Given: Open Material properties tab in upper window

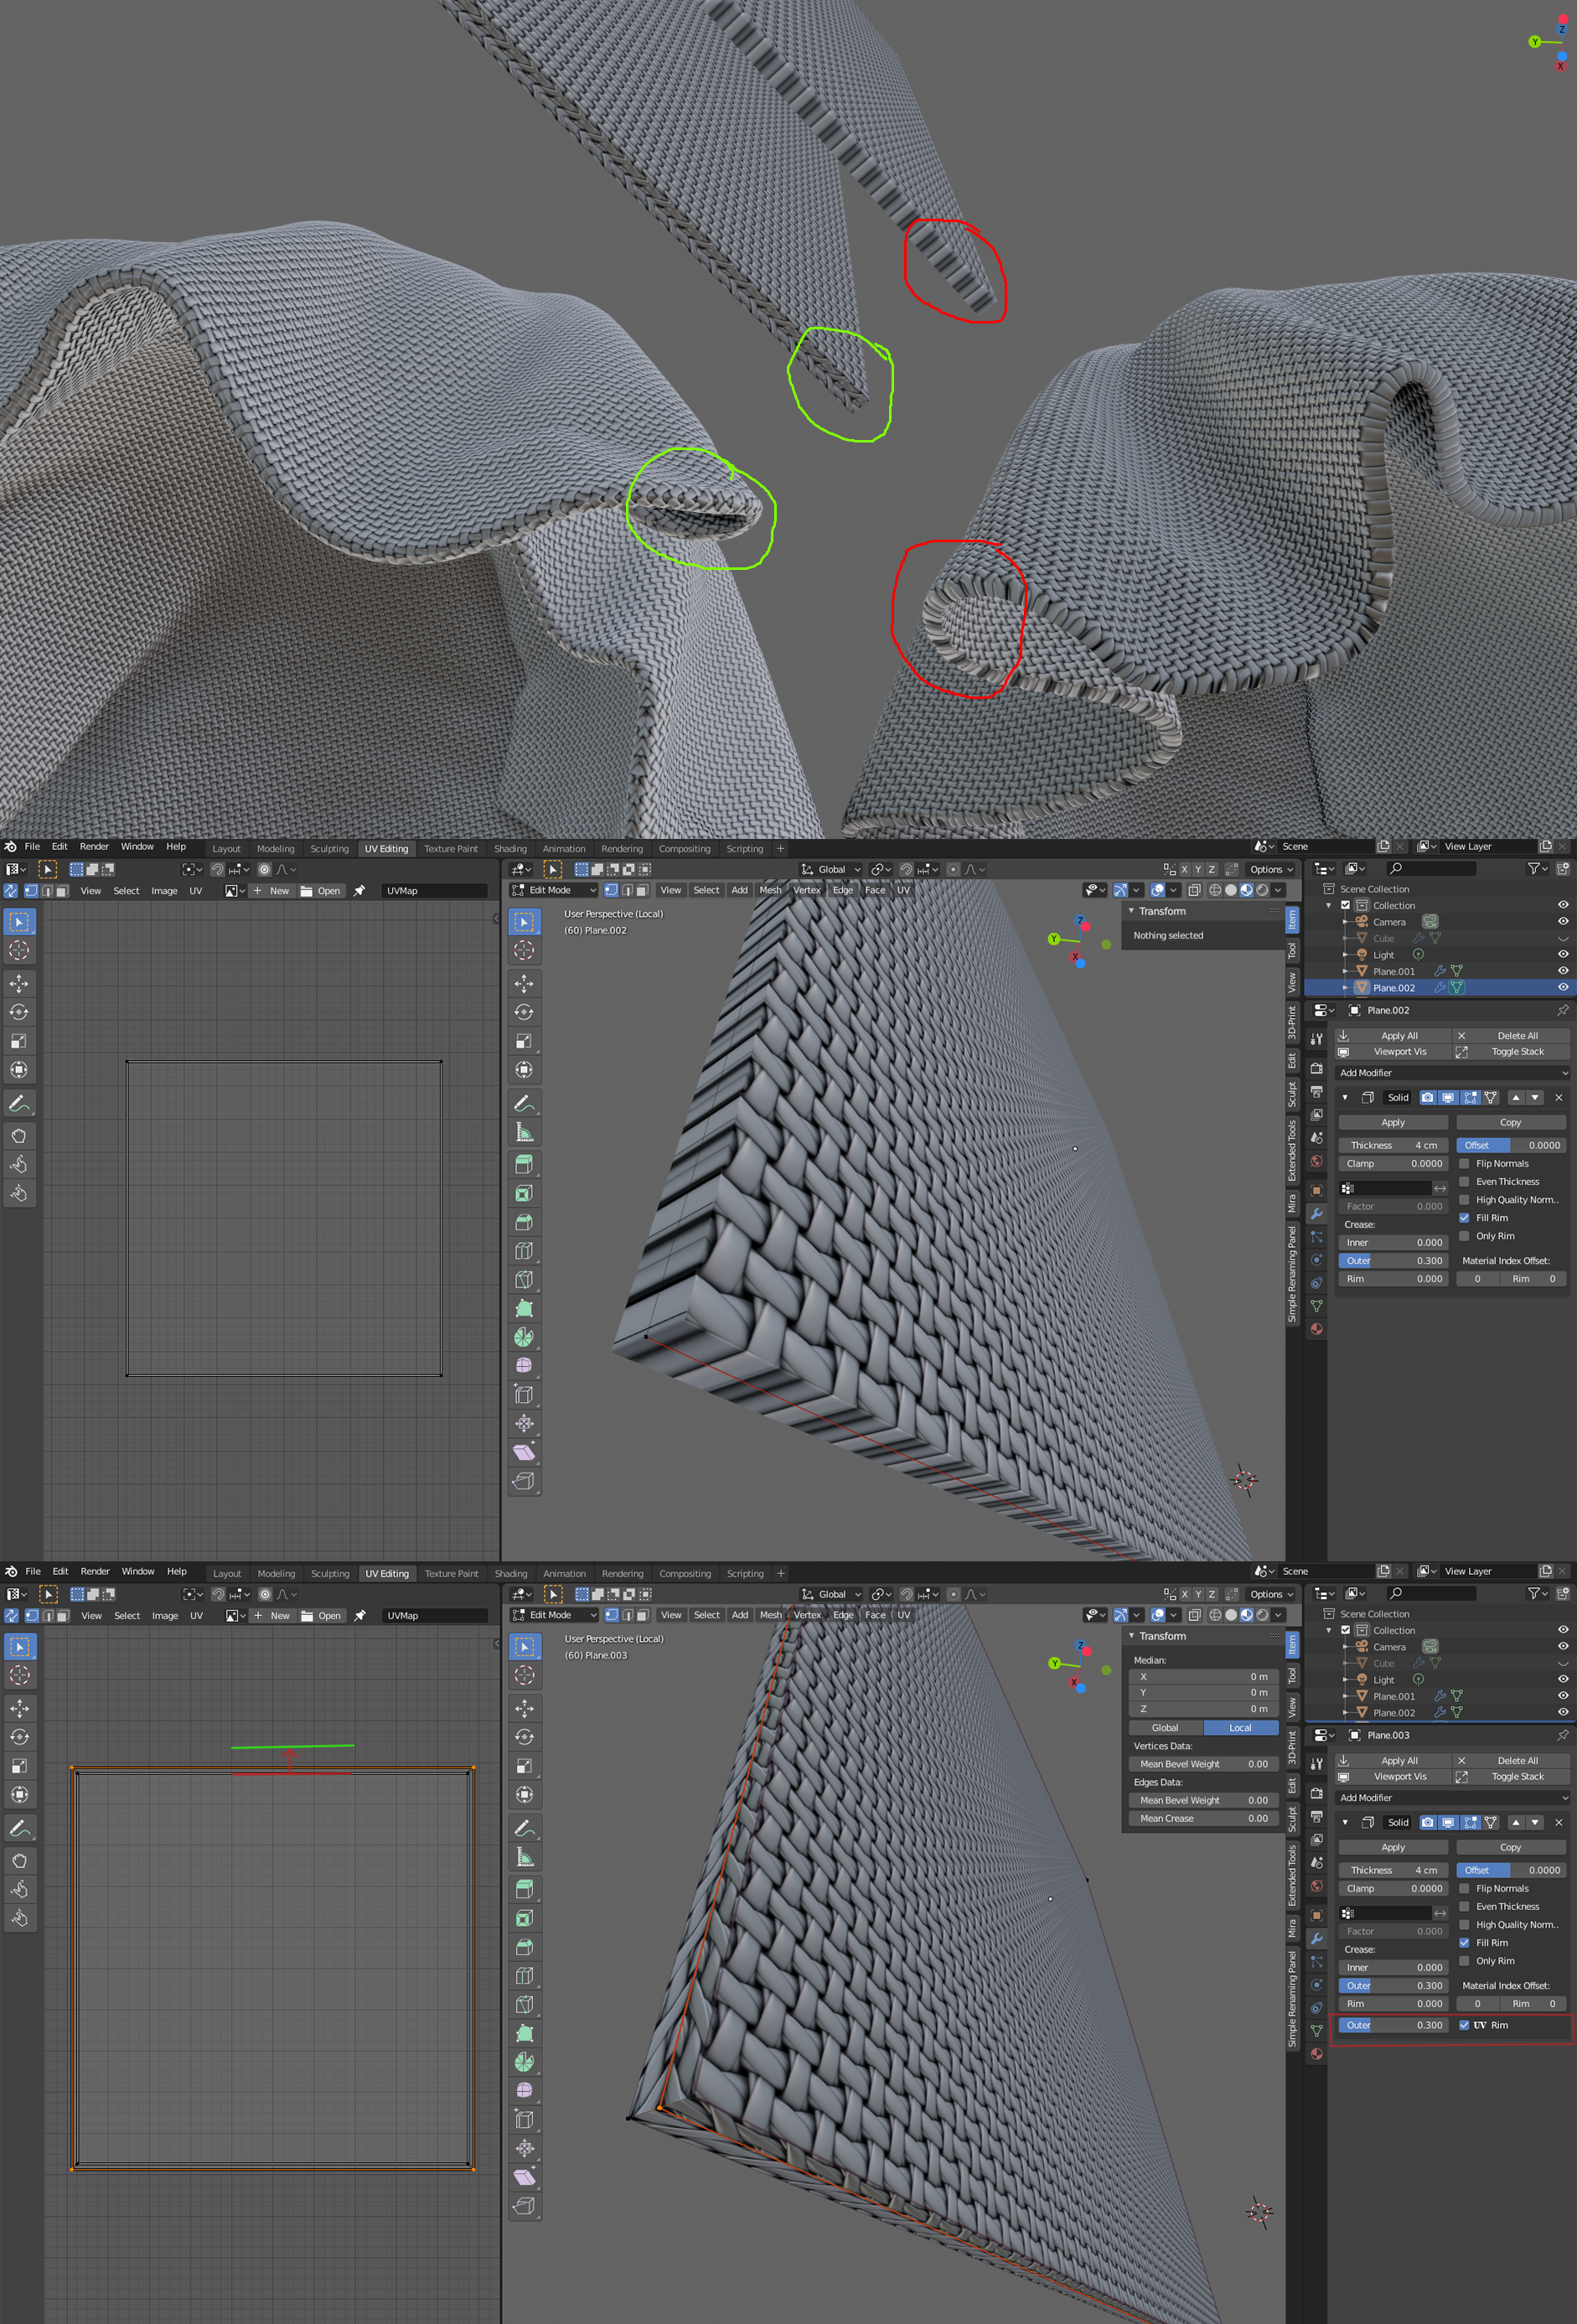Looking at the screenshot, I should coord(1316,1329).
